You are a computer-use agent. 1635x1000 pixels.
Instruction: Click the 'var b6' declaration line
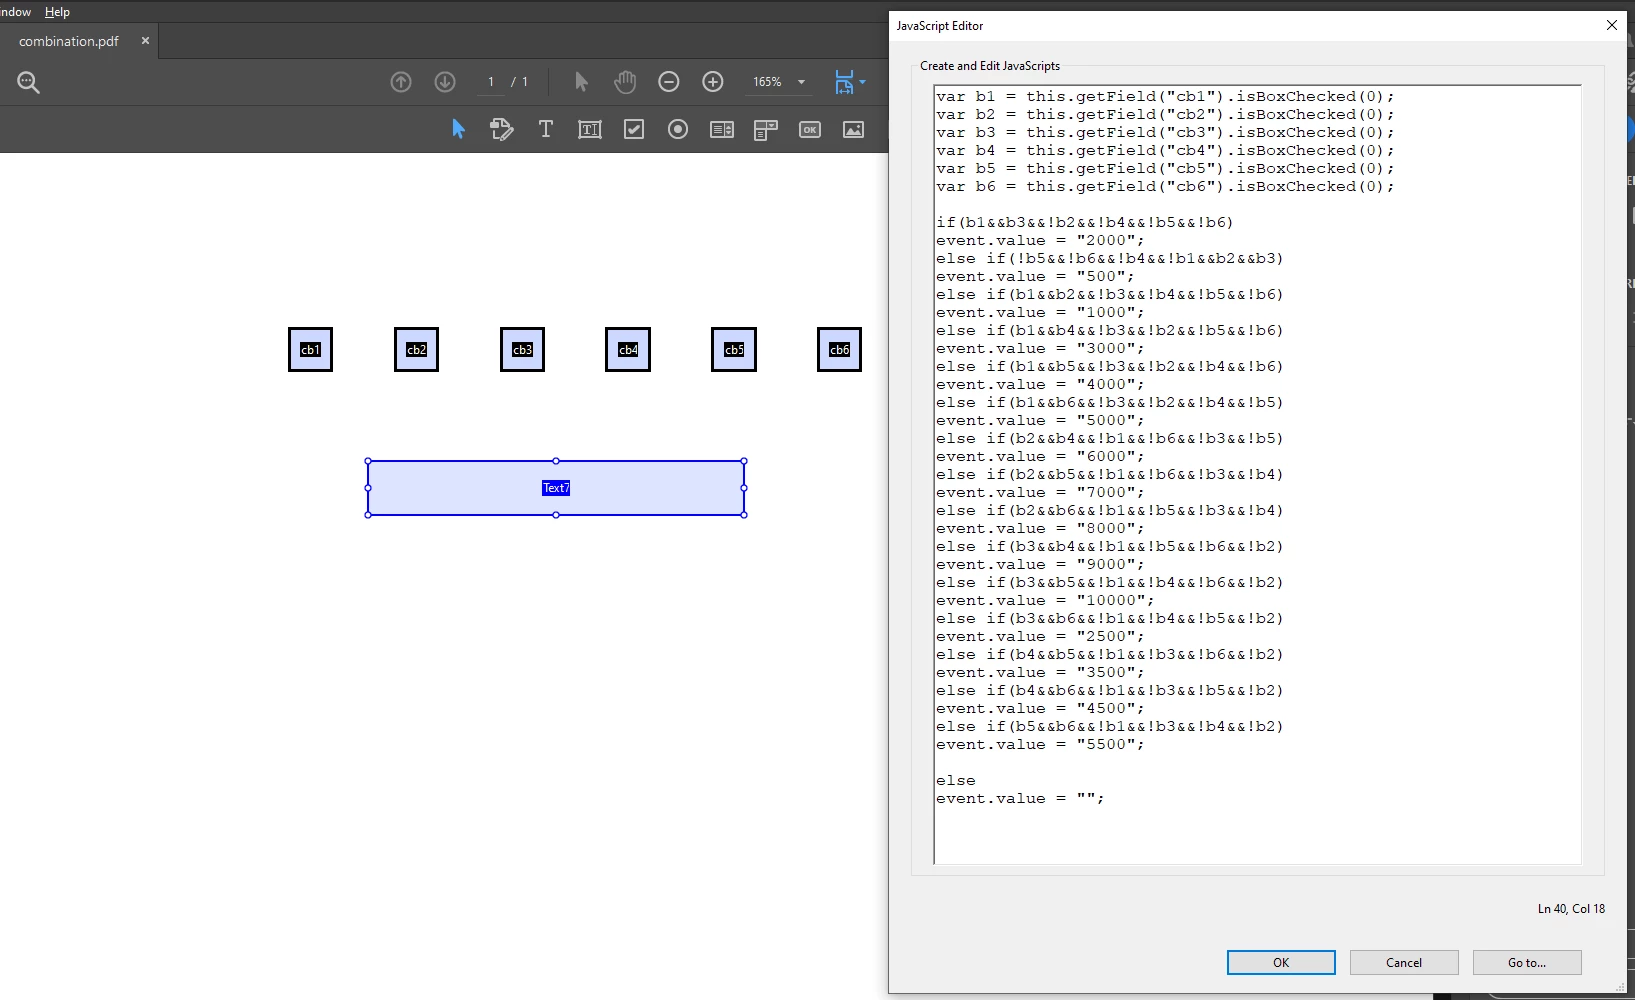click(1165, 187)
